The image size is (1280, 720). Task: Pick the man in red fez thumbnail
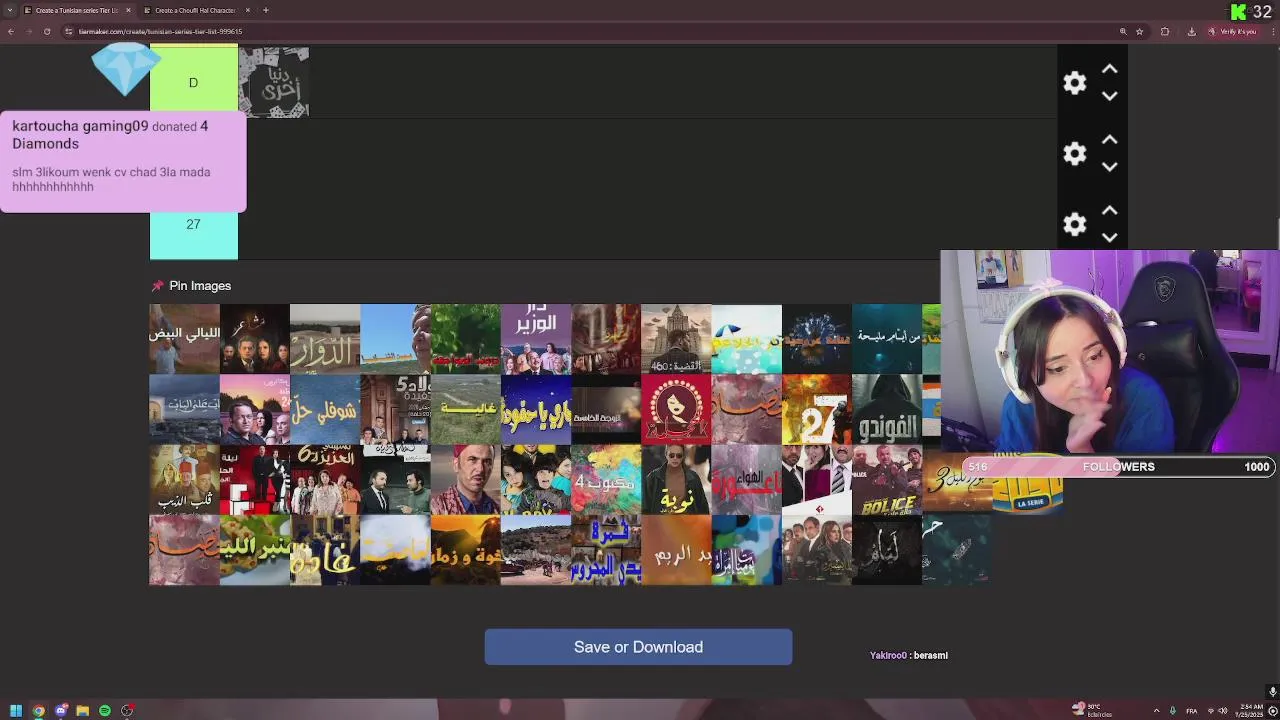465,480
